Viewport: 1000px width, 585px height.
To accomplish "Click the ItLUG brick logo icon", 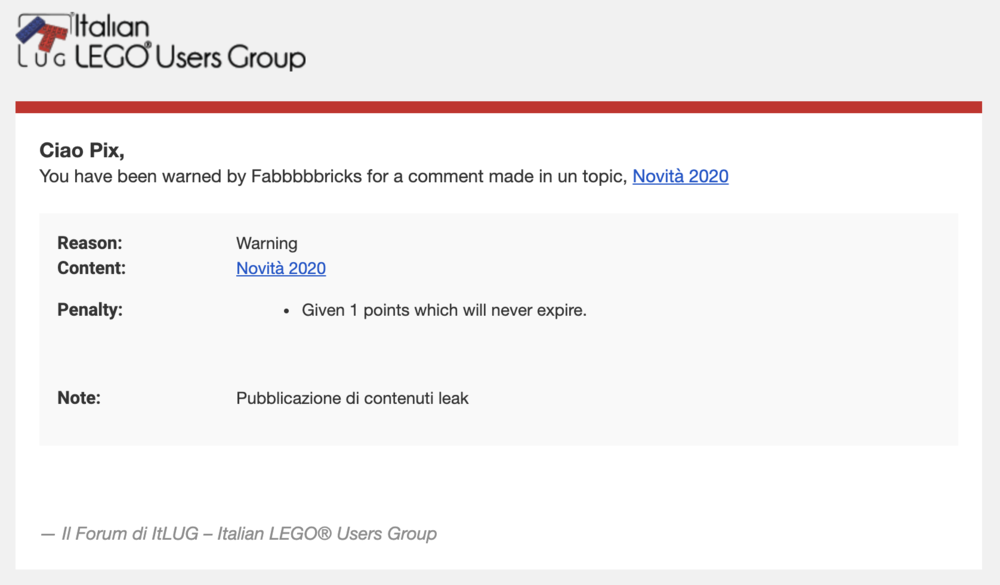I will point(43,33).
